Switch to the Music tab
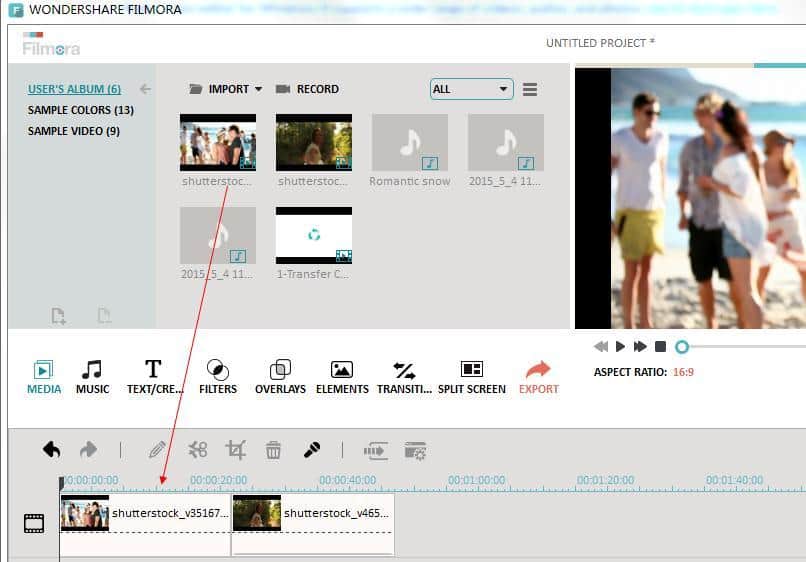806x562 pixels. point(92,377)
